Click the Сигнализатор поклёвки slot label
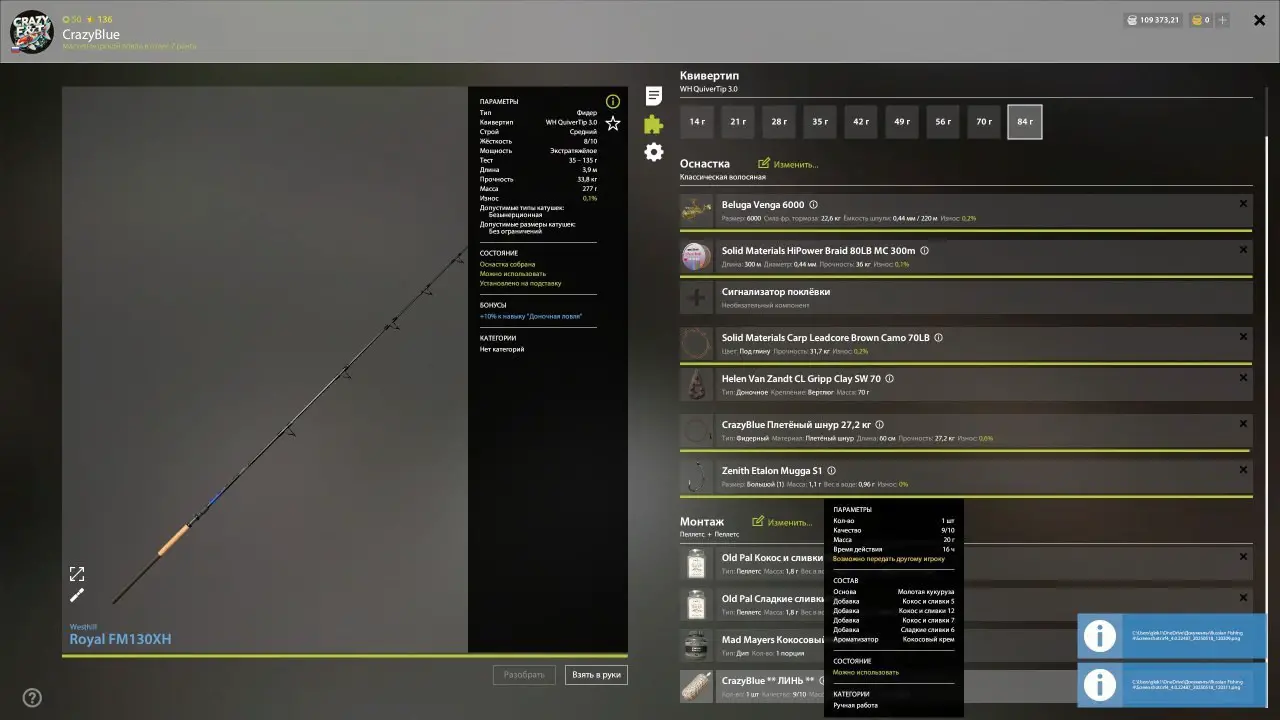 pyautogui.click(x=776, y=292)
